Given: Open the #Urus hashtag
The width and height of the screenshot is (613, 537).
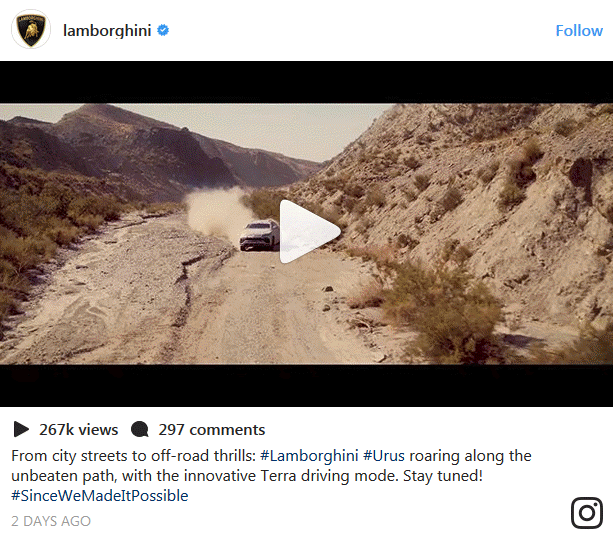Looking at the screenshot, I should point(384,456).
